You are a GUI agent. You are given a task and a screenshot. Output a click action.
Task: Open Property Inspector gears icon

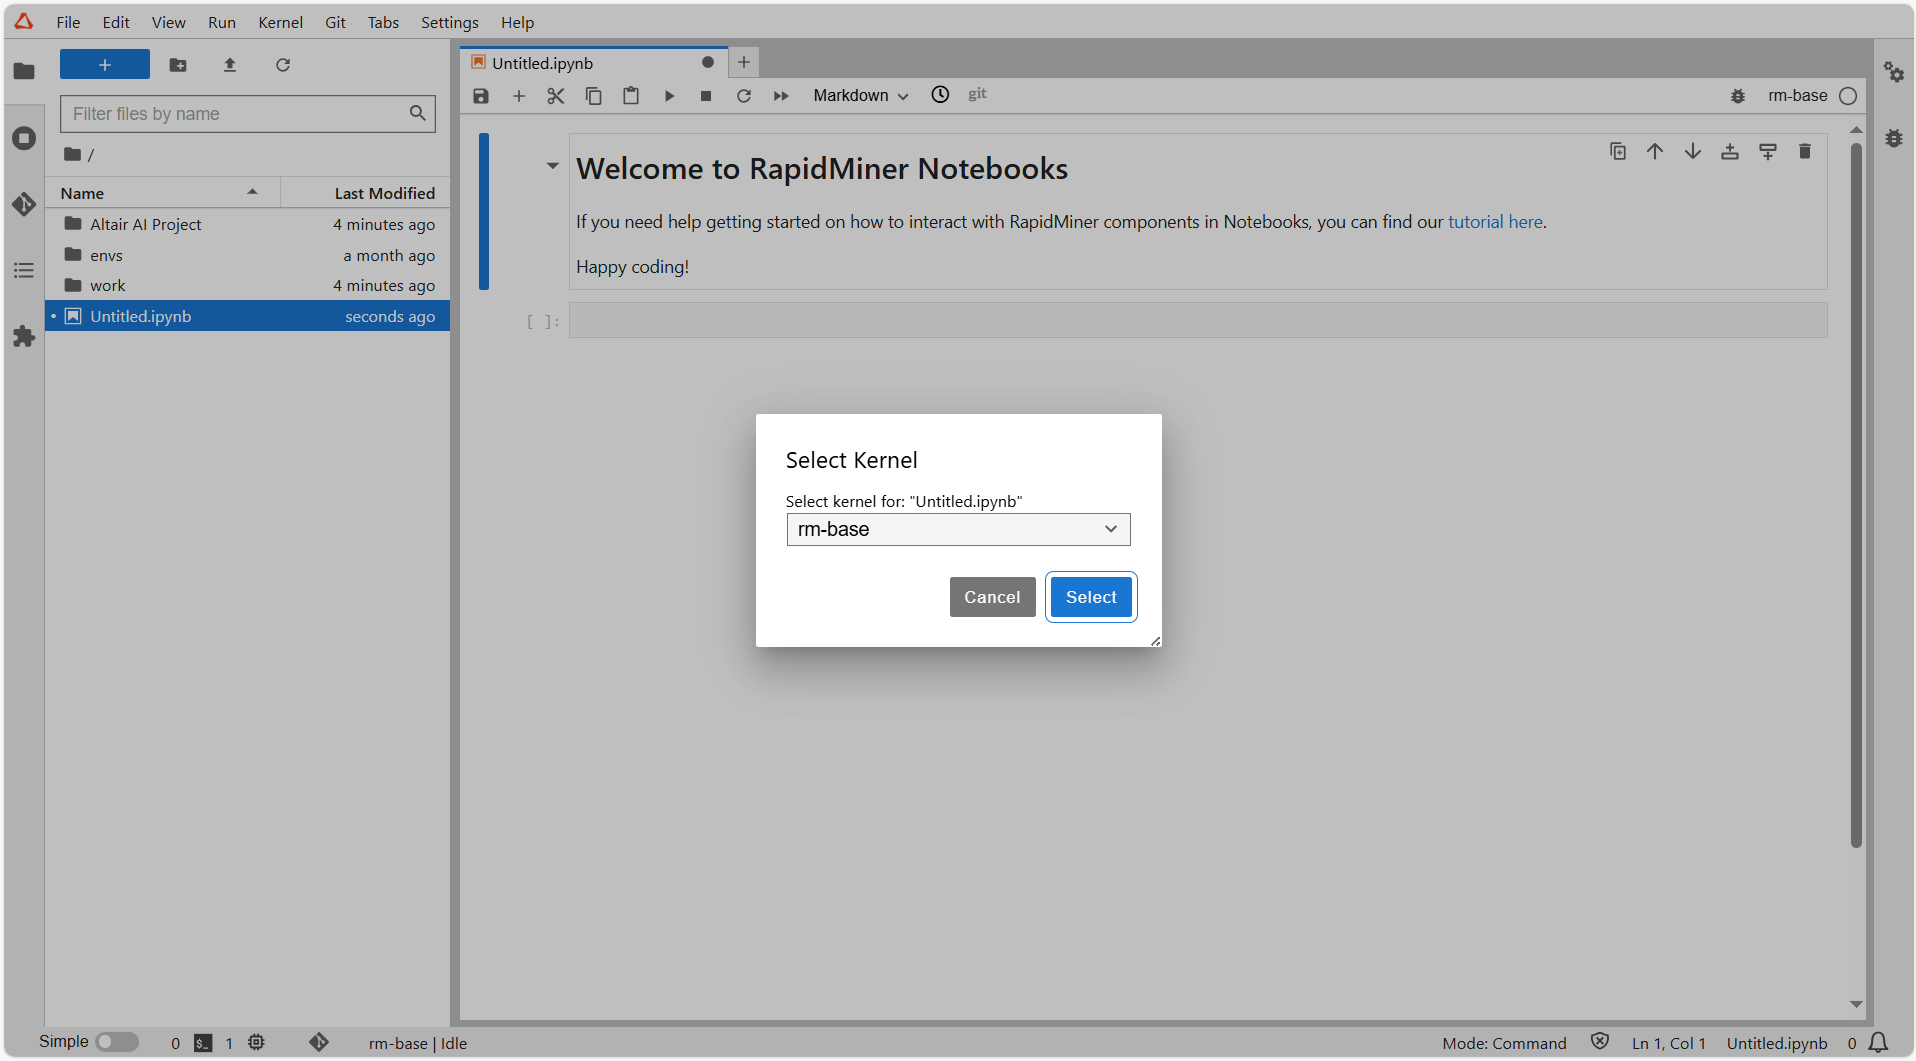click(x=1894, y=72)
